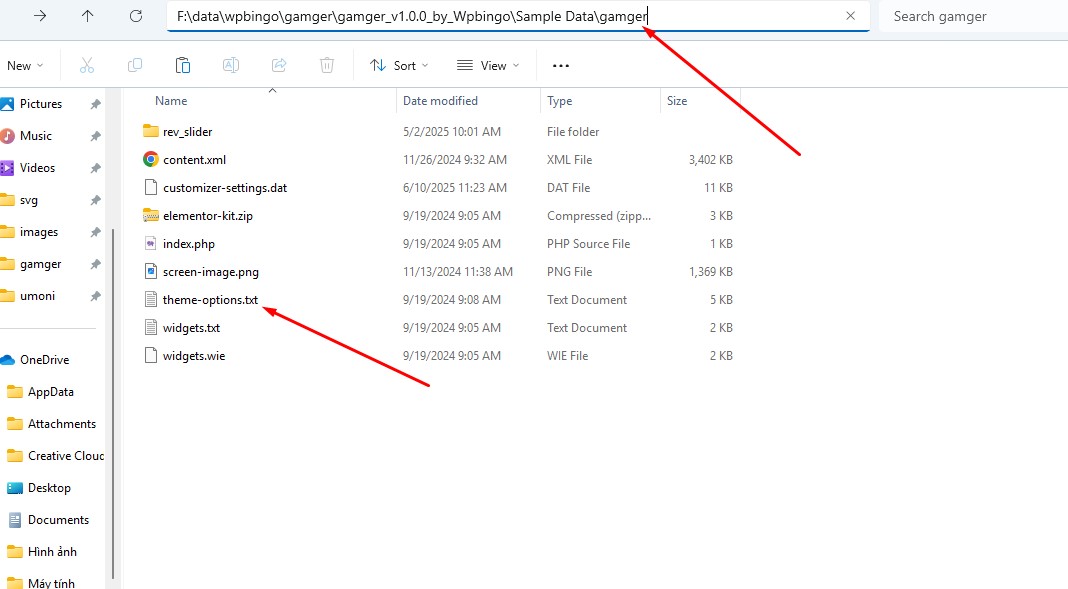Open the See more three-dots menu
This screenshot has height=589, width=1068.
tap(560, 65)
